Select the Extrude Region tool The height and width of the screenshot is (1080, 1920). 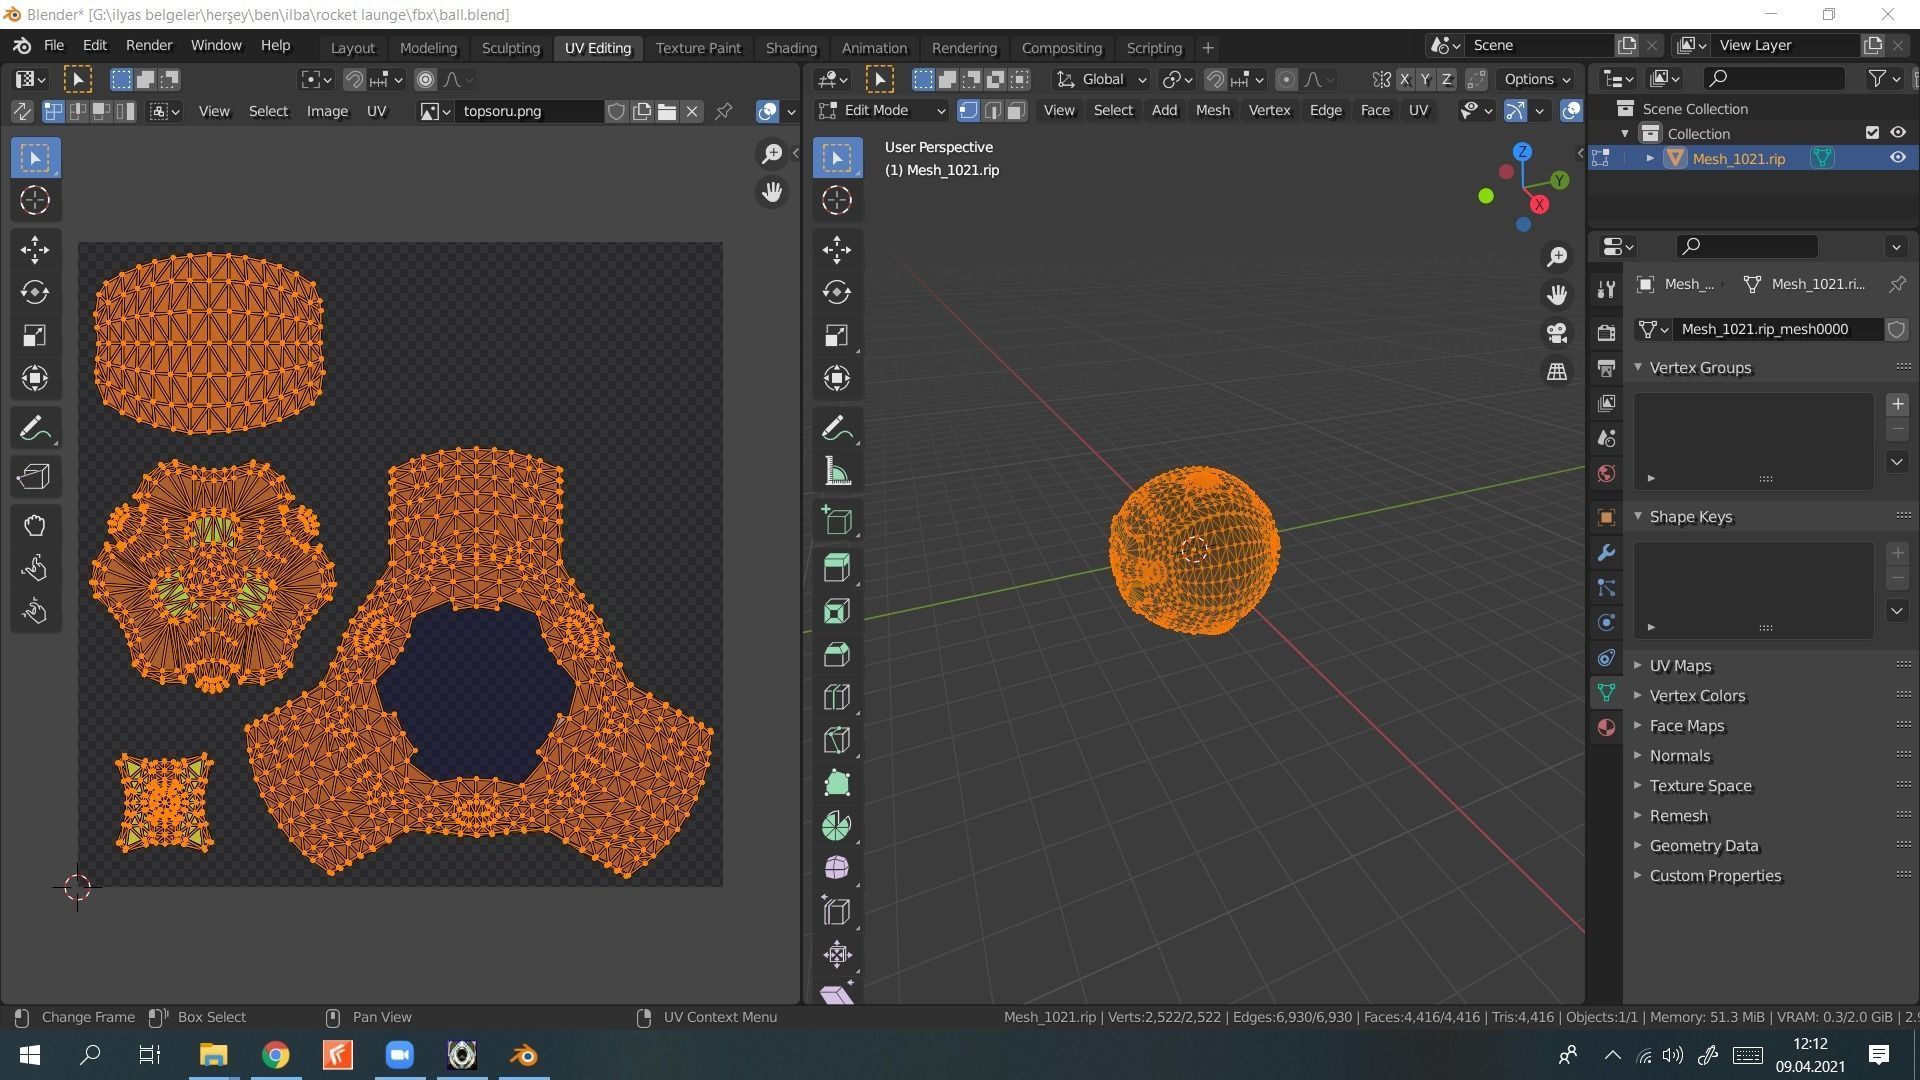tap(837, 568)
